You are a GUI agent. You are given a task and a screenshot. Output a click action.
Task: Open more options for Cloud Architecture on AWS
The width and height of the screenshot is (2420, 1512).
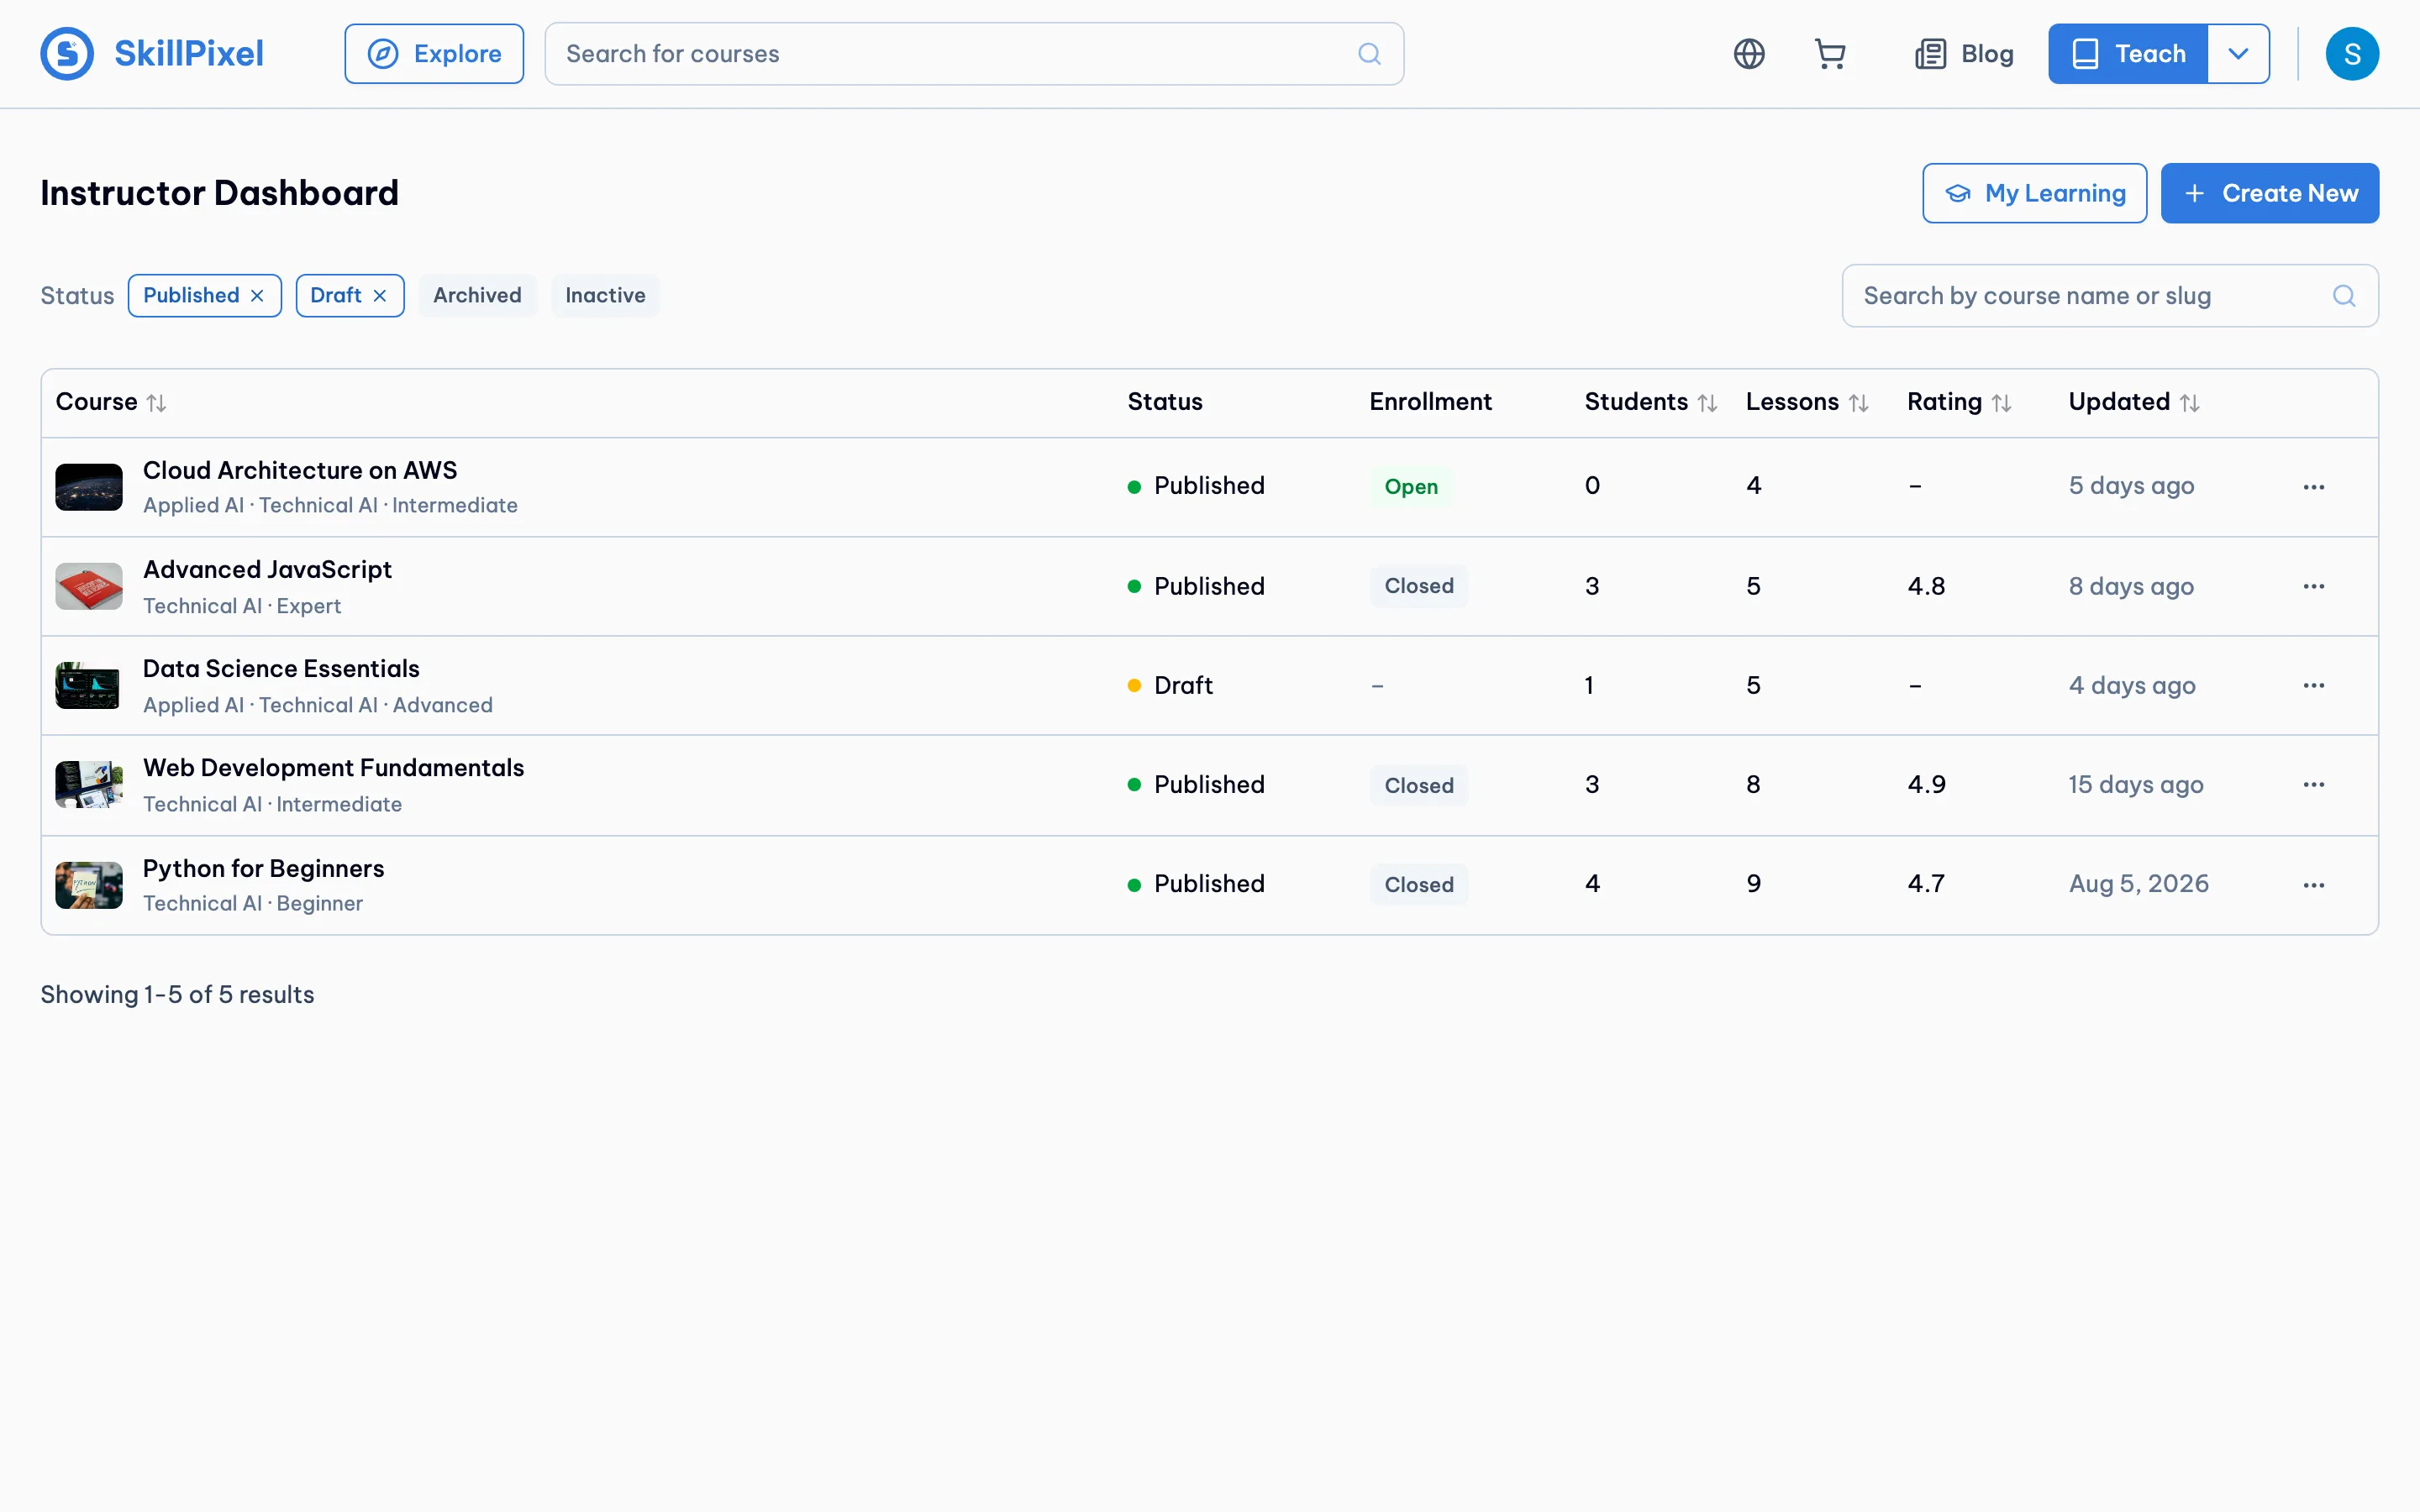tap(2313, 487)
